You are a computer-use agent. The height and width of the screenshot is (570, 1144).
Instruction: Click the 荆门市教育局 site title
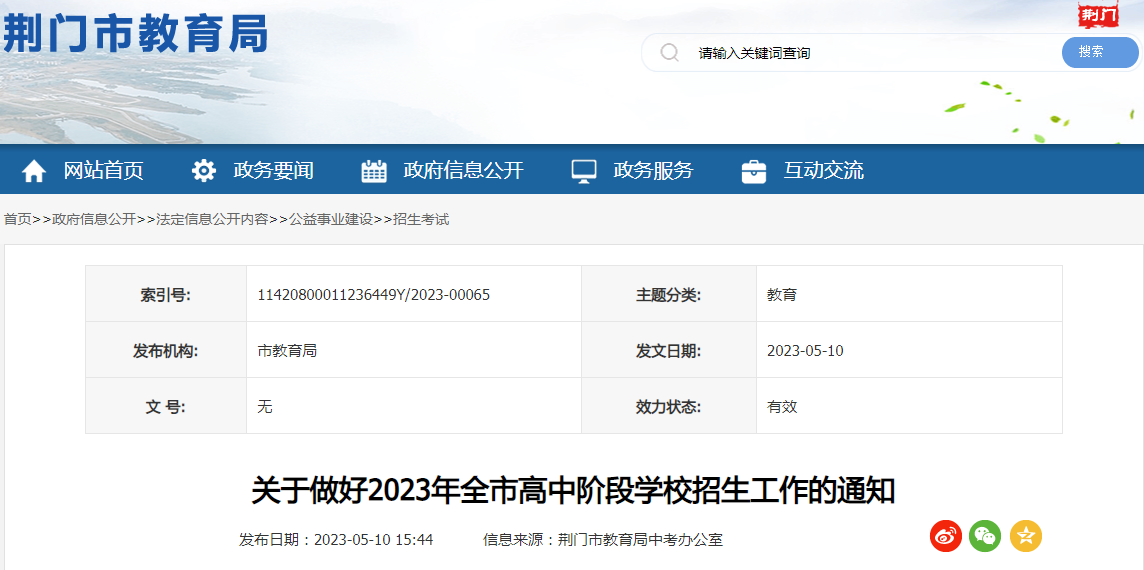[135, 33]
